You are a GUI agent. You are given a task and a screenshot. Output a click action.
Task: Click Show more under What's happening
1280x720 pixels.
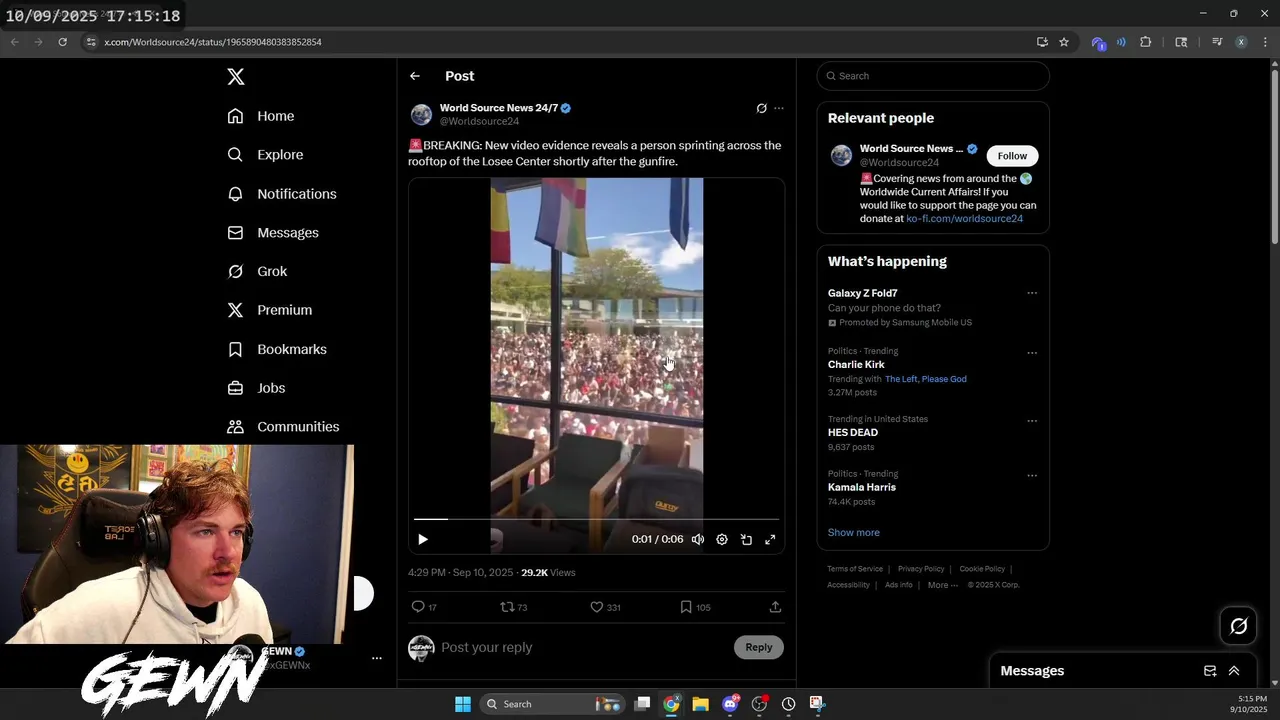(x=854, y=533)
